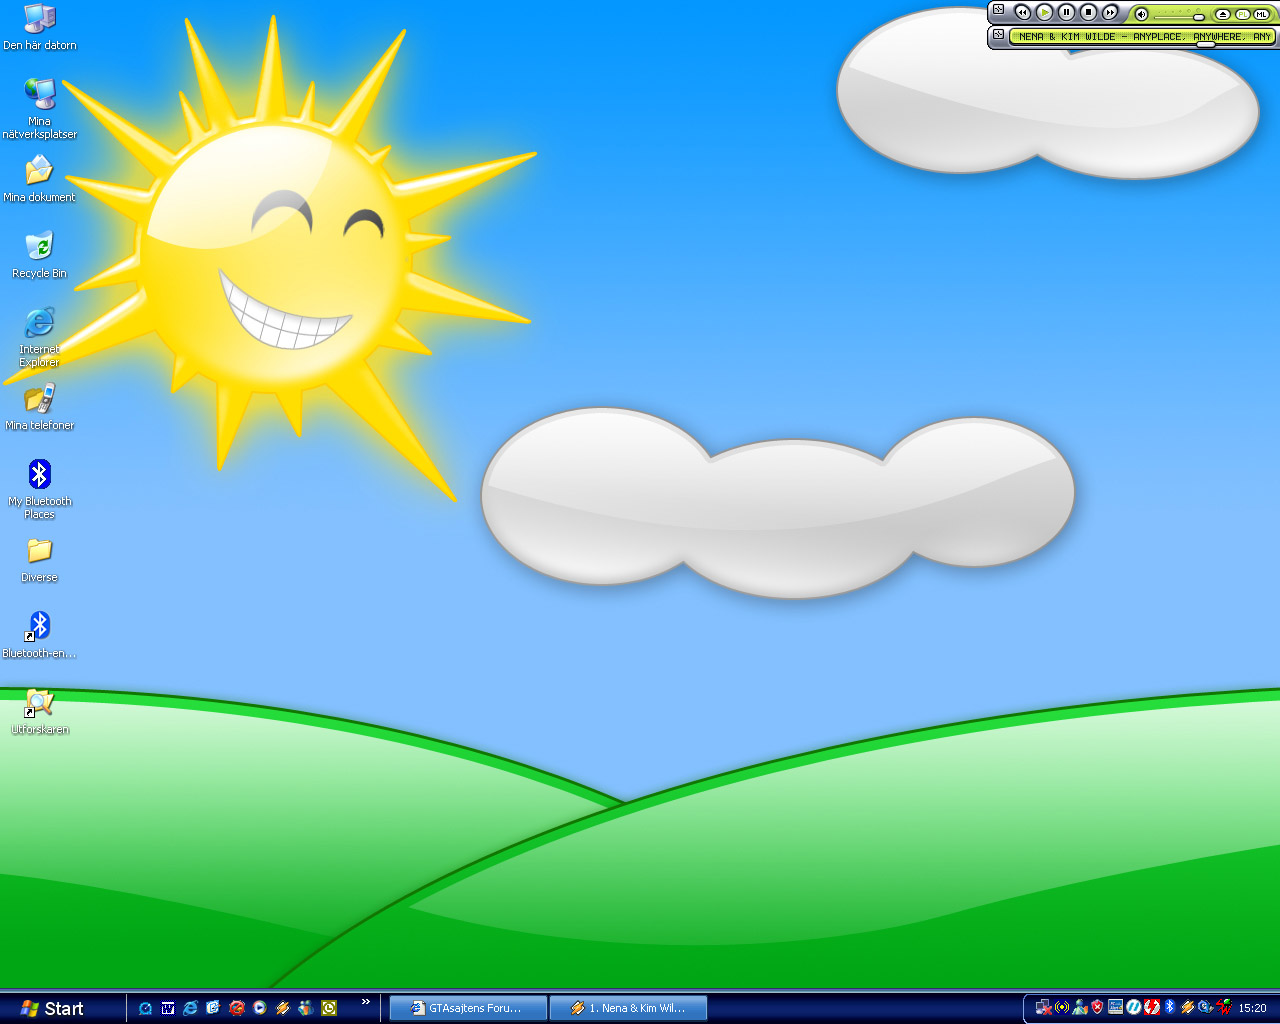Screen dimensions: 1280x1024
Task: Launch Word from the quick launch bar
Action: (x=168, y=1008)
